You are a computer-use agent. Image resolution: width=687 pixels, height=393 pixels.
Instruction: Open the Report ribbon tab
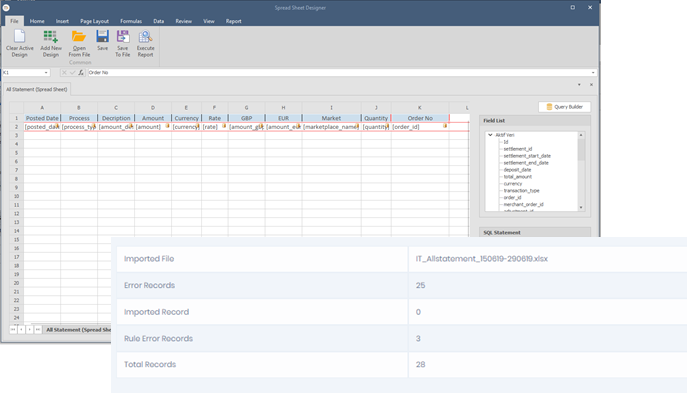point(234,21)
